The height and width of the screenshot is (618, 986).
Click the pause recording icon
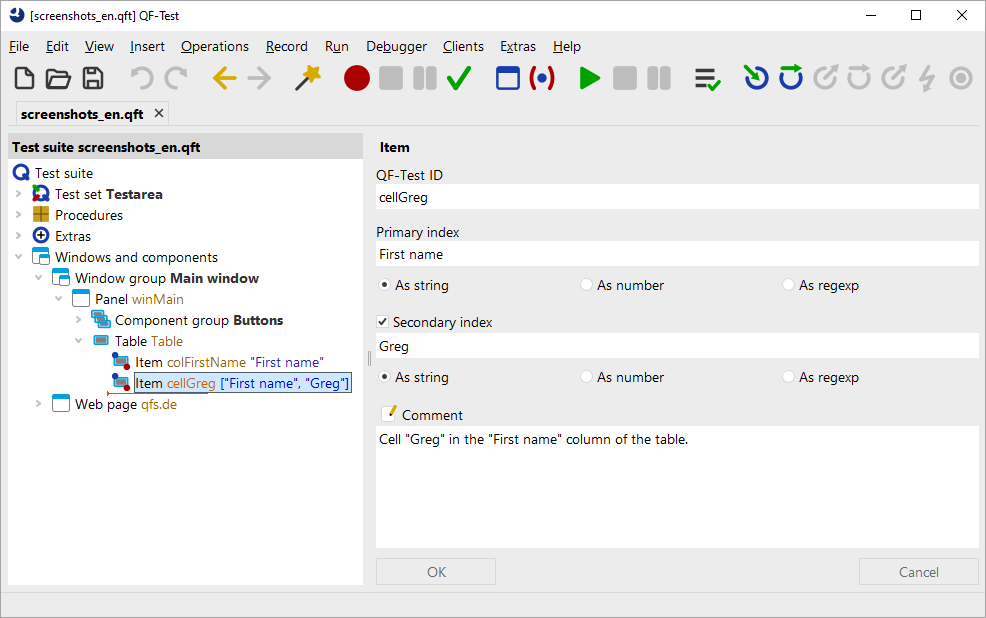[x=425, y=79]
